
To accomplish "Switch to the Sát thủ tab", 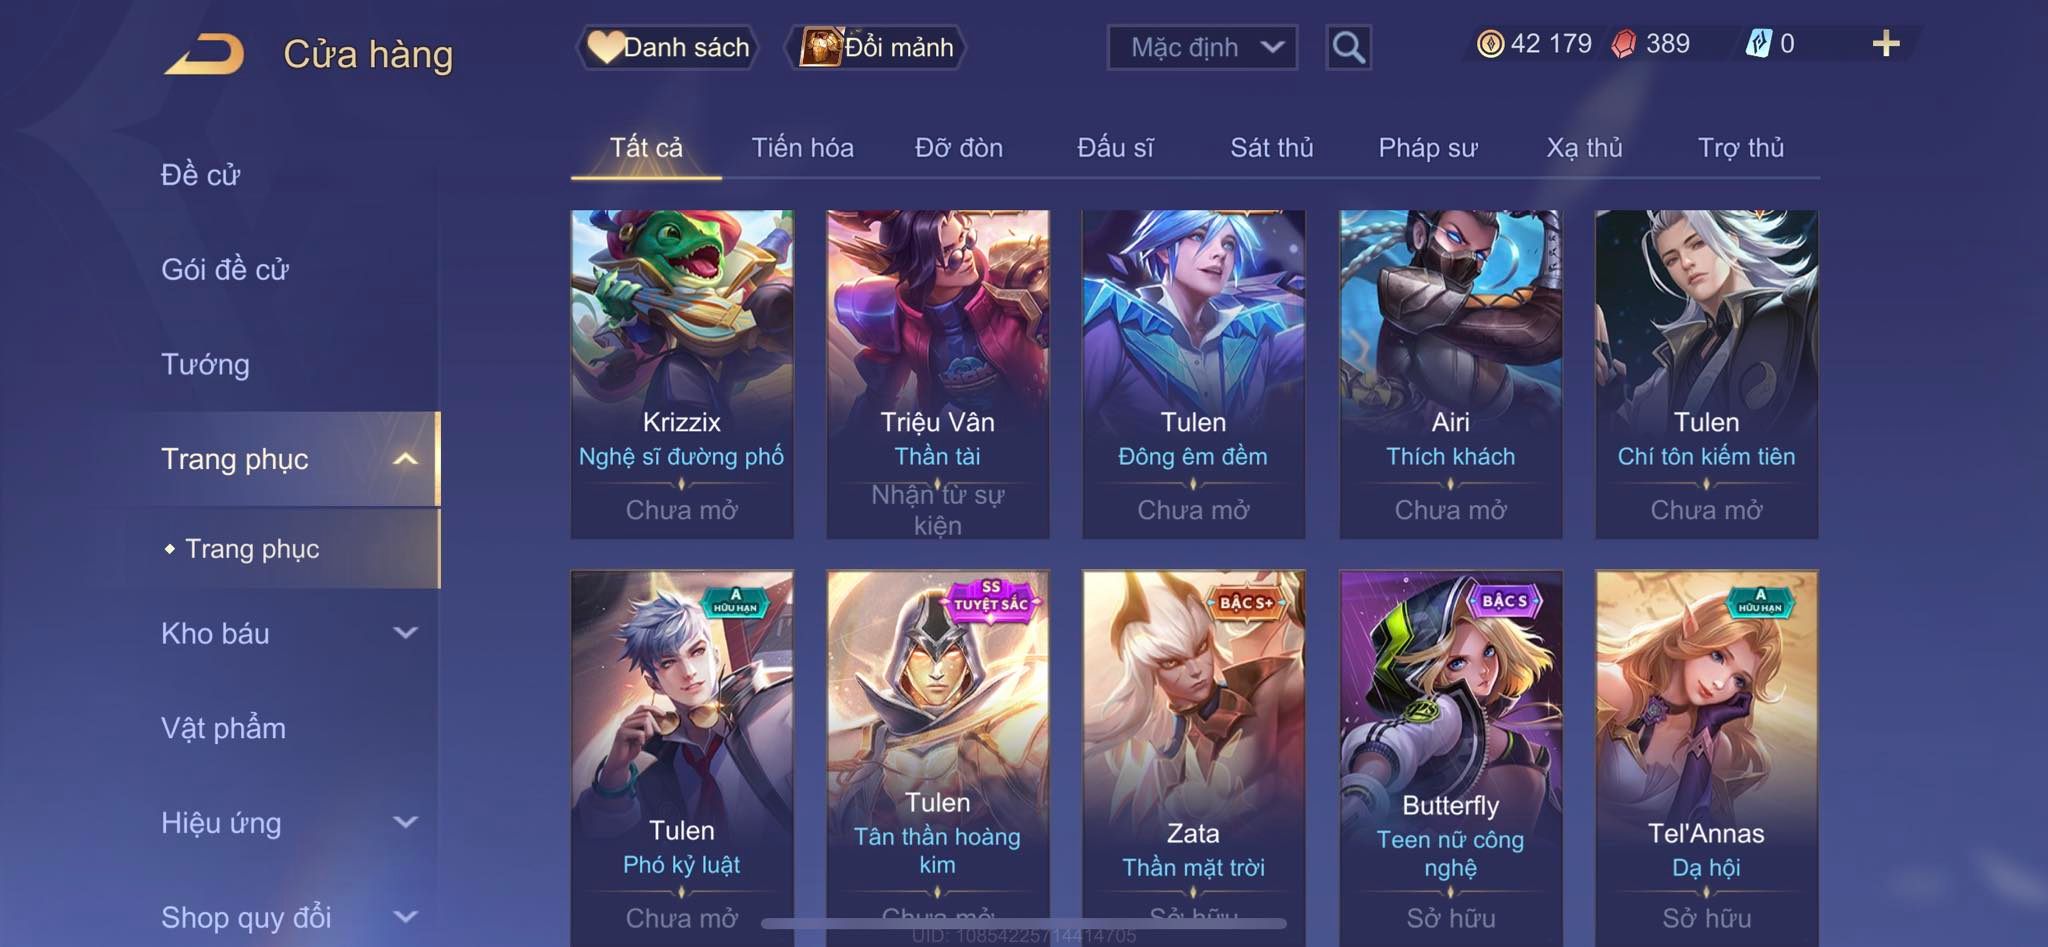I will click(1271, 148).
